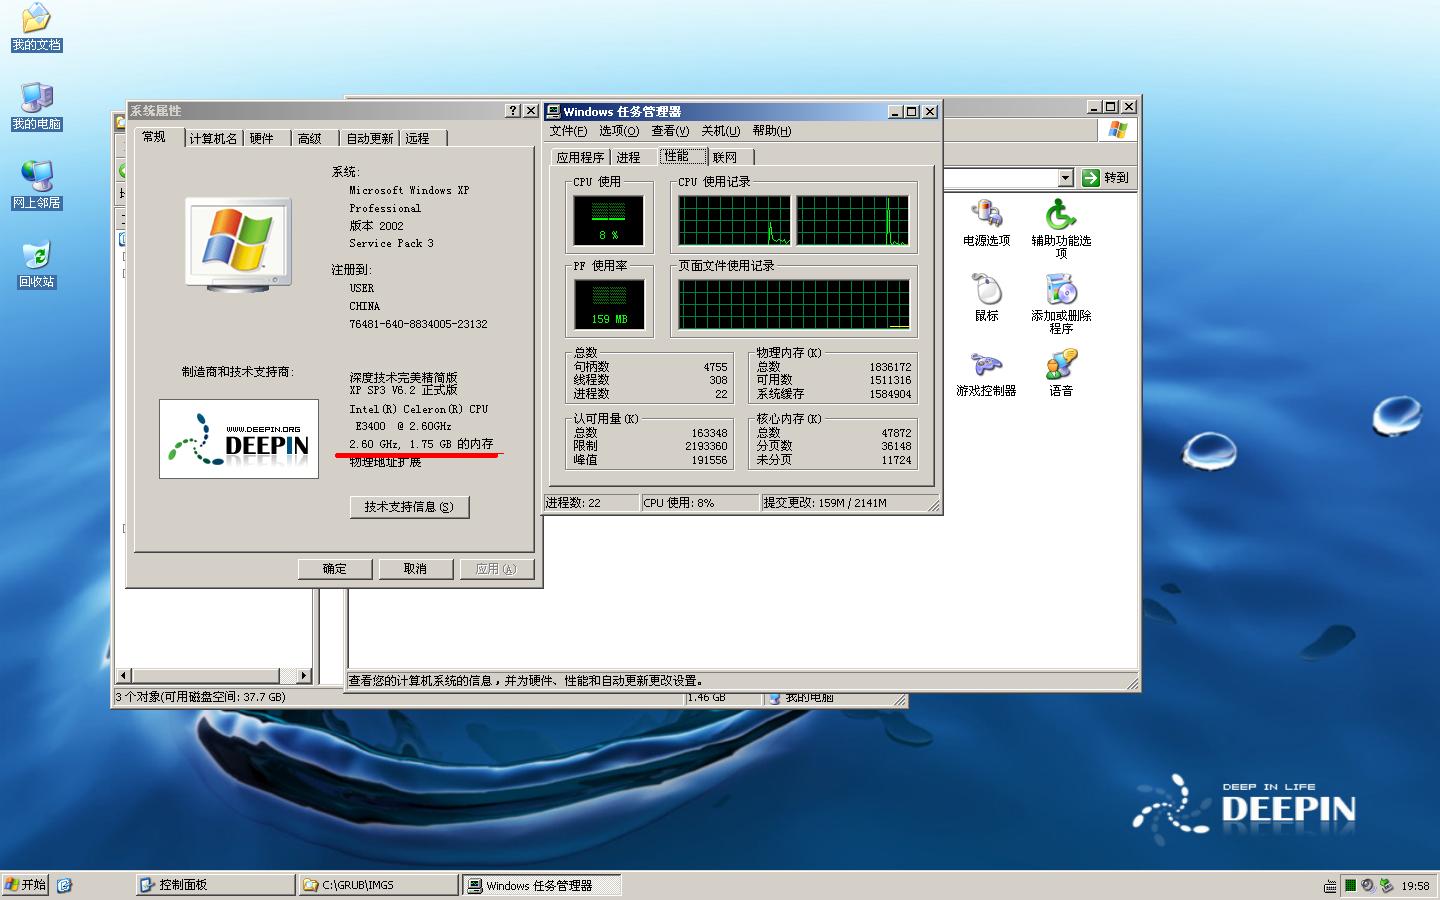Screen dimensions: 1440x900
Task: Click the 技术支持信息(S) button
Action: coord(409,507)
